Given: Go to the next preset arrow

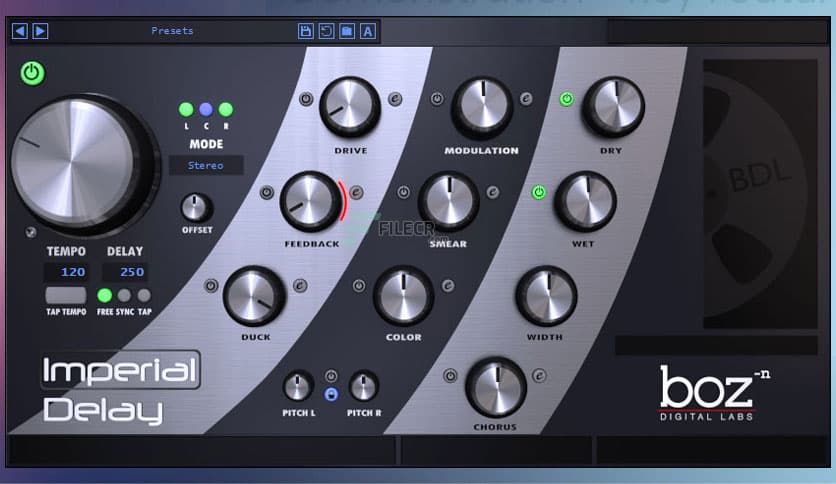Looking at the screenshot, I should [x=40, y=31].
